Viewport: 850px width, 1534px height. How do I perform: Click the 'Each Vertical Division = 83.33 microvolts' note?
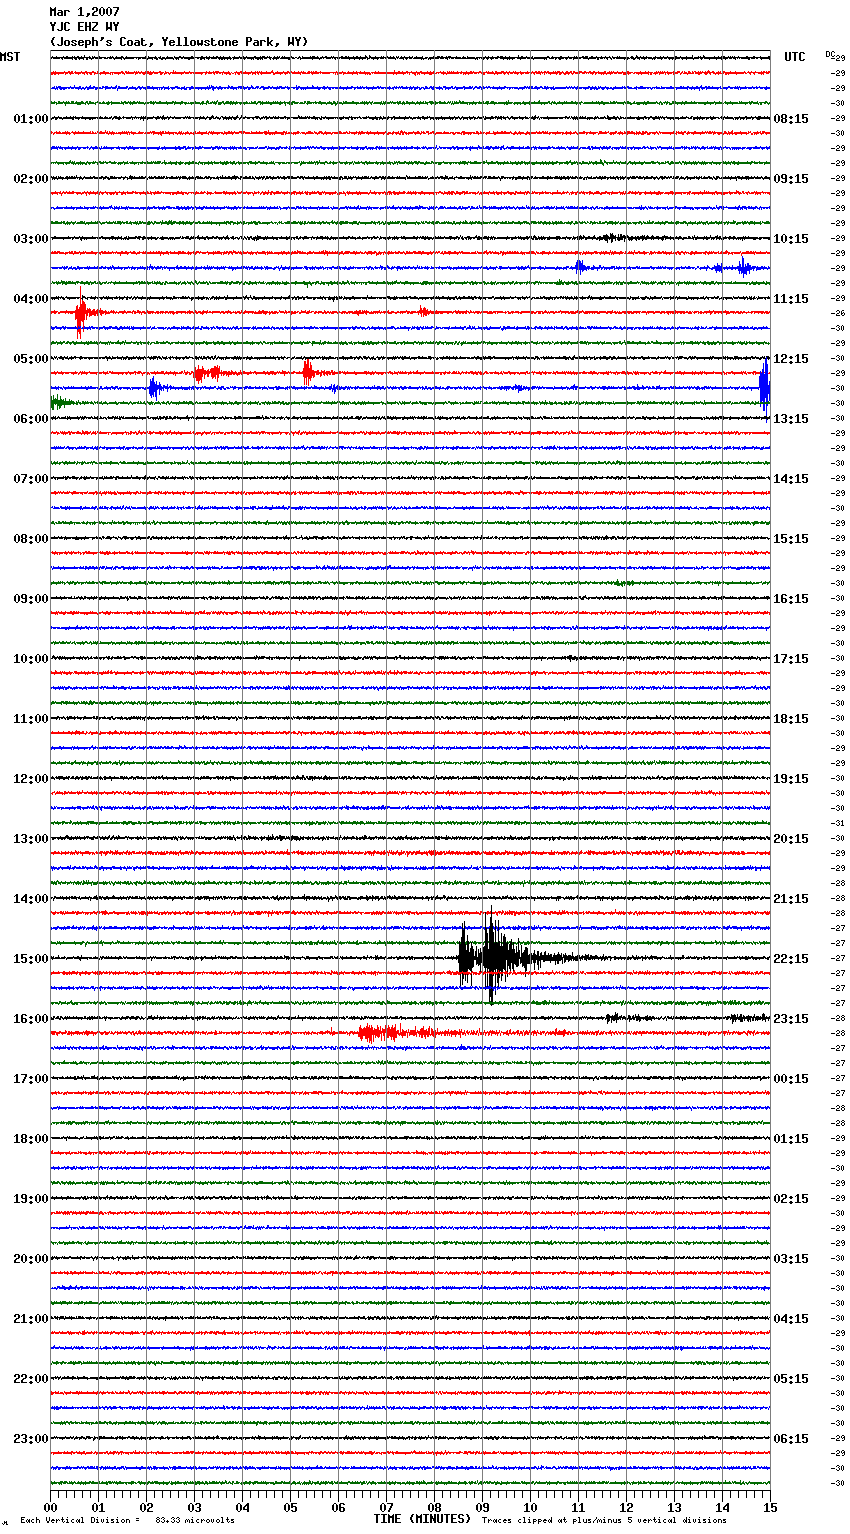click(127, 1521)
